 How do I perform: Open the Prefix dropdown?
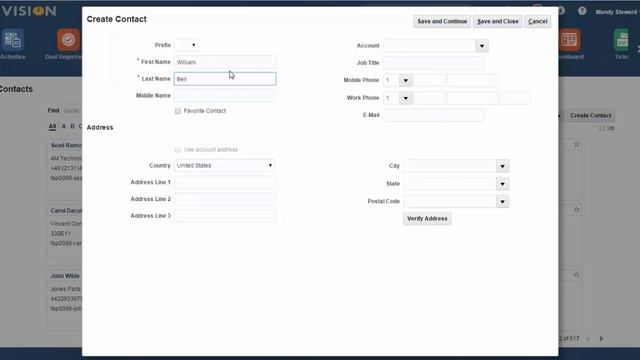[x=187, y=45]
